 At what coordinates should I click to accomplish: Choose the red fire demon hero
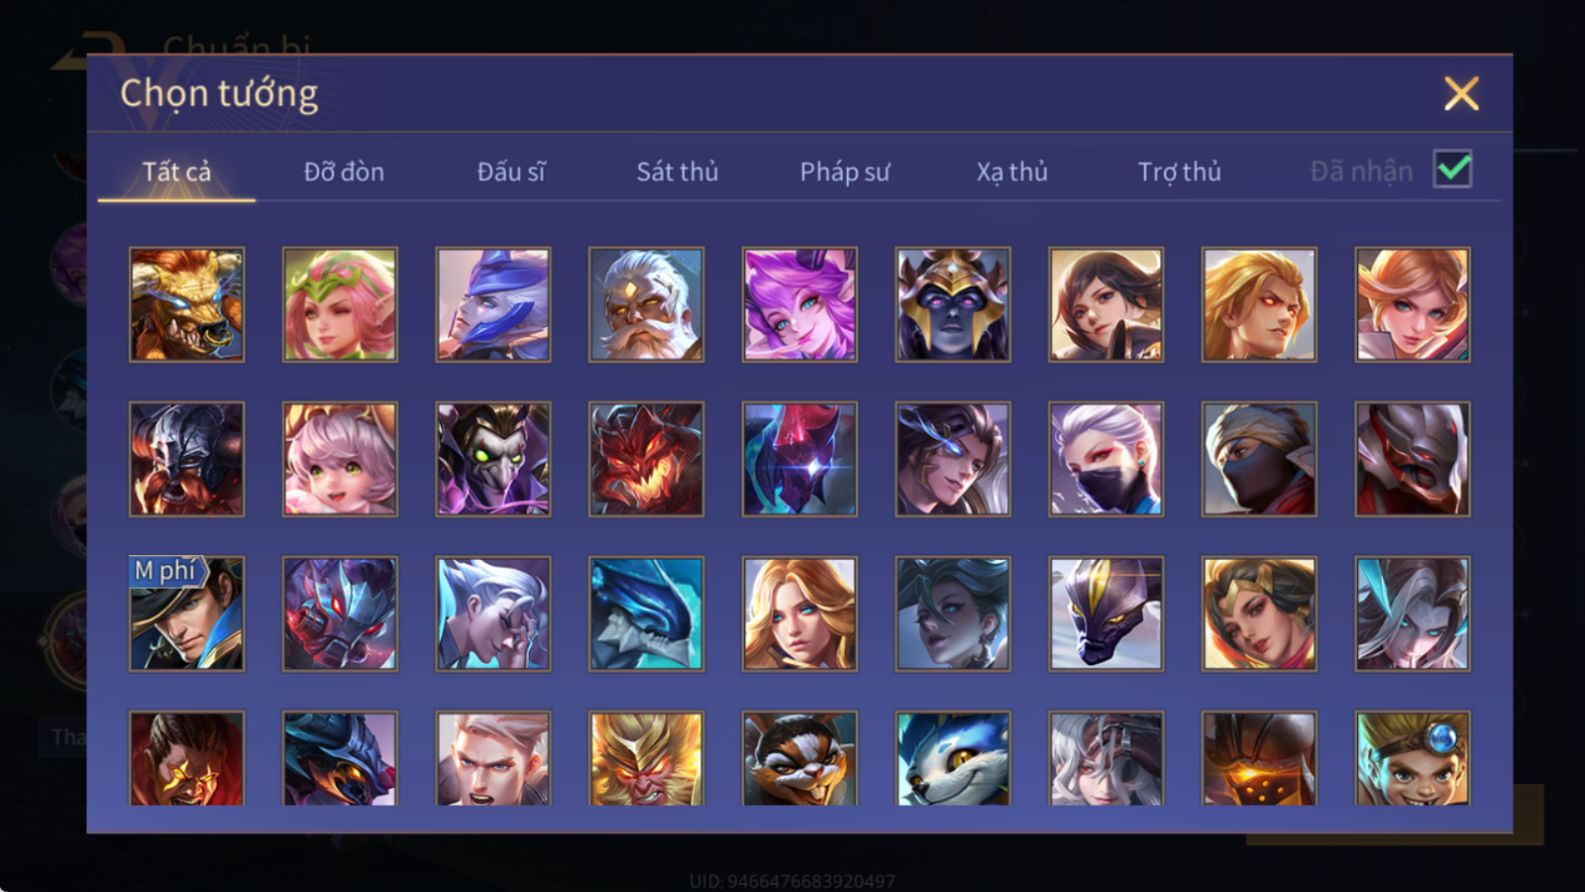(646, 459)
